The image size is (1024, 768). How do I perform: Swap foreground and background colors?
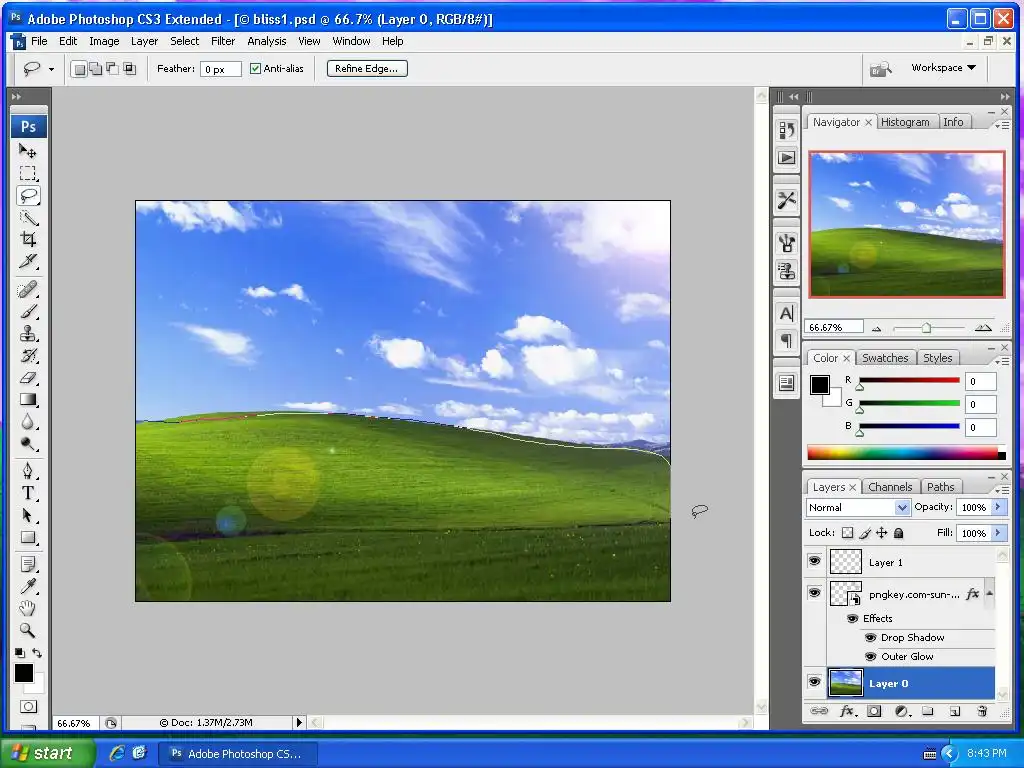click(37, 652)
